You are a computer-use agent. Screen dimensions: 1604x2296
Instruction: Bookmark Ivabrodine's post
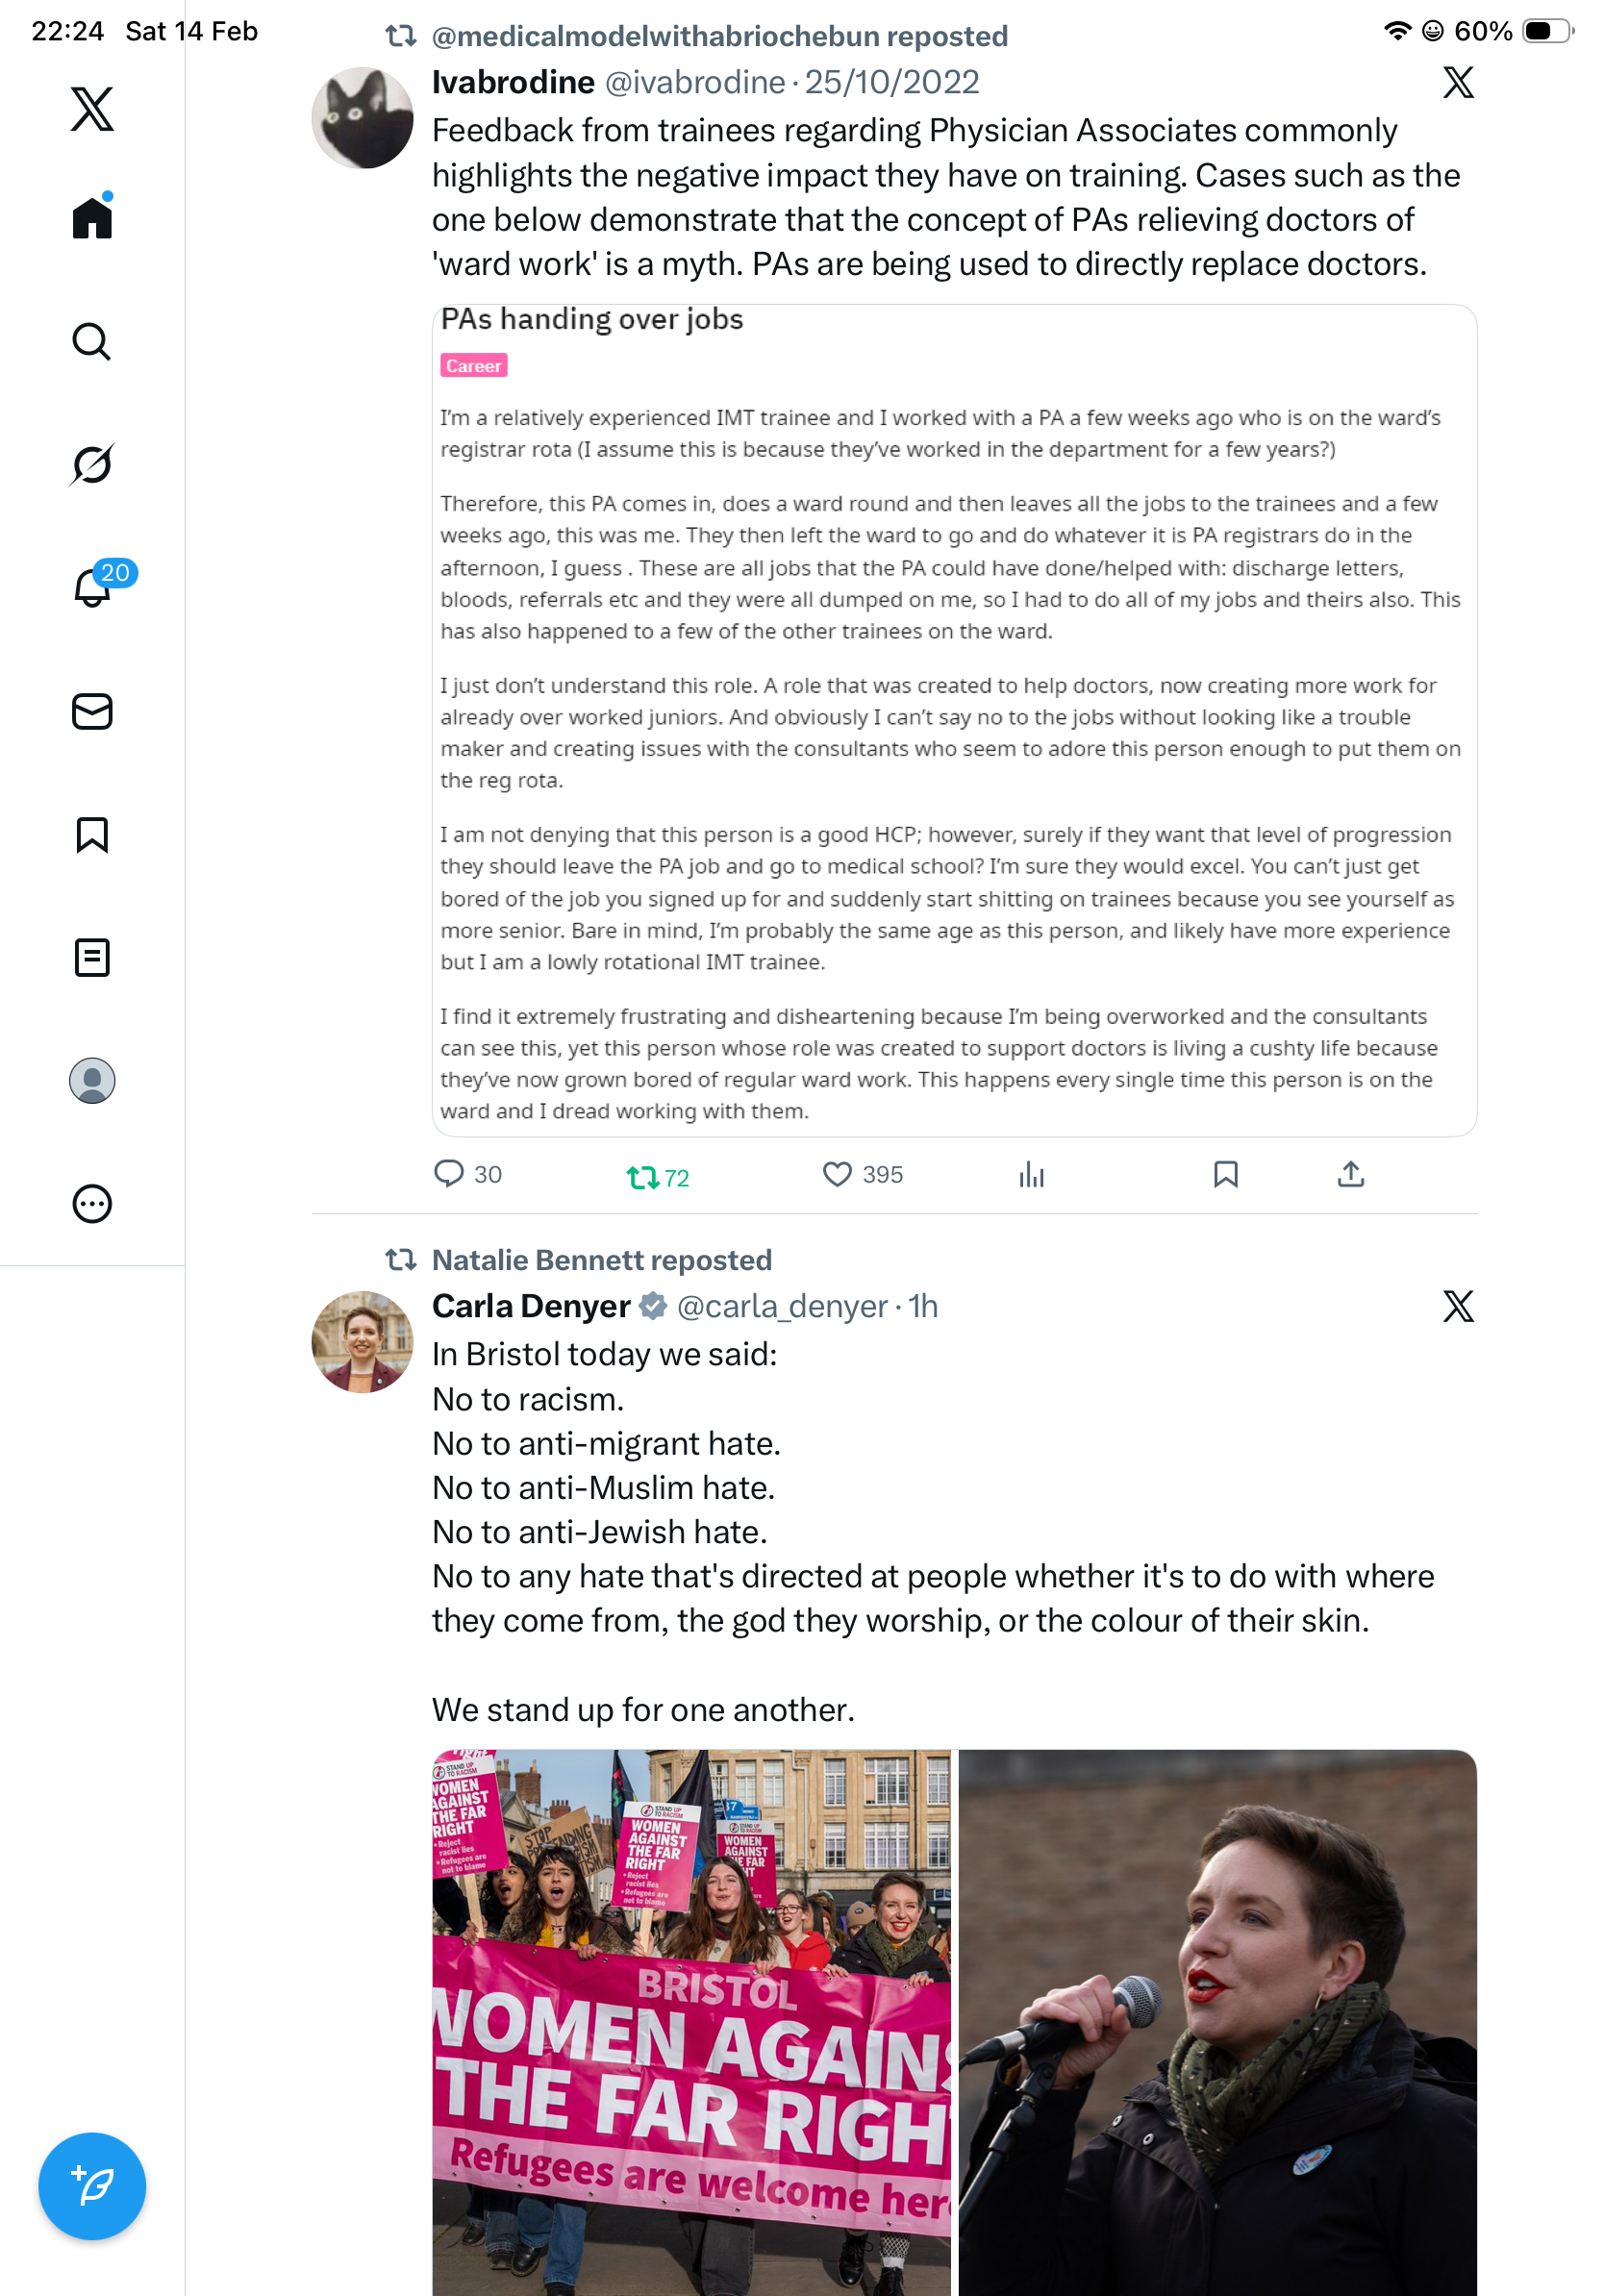1225,1174
